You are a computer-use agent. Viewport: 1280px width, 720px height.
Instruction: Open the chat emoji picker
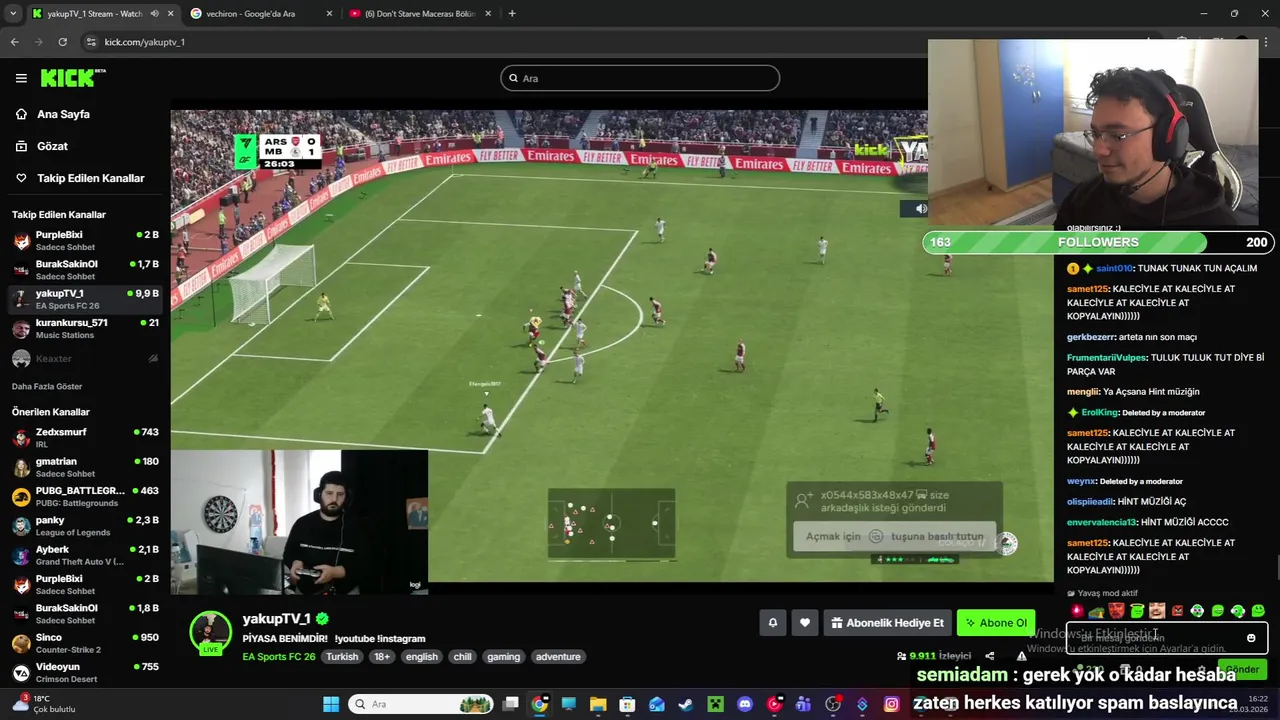pyautogui.click(x=1251, y=638)
